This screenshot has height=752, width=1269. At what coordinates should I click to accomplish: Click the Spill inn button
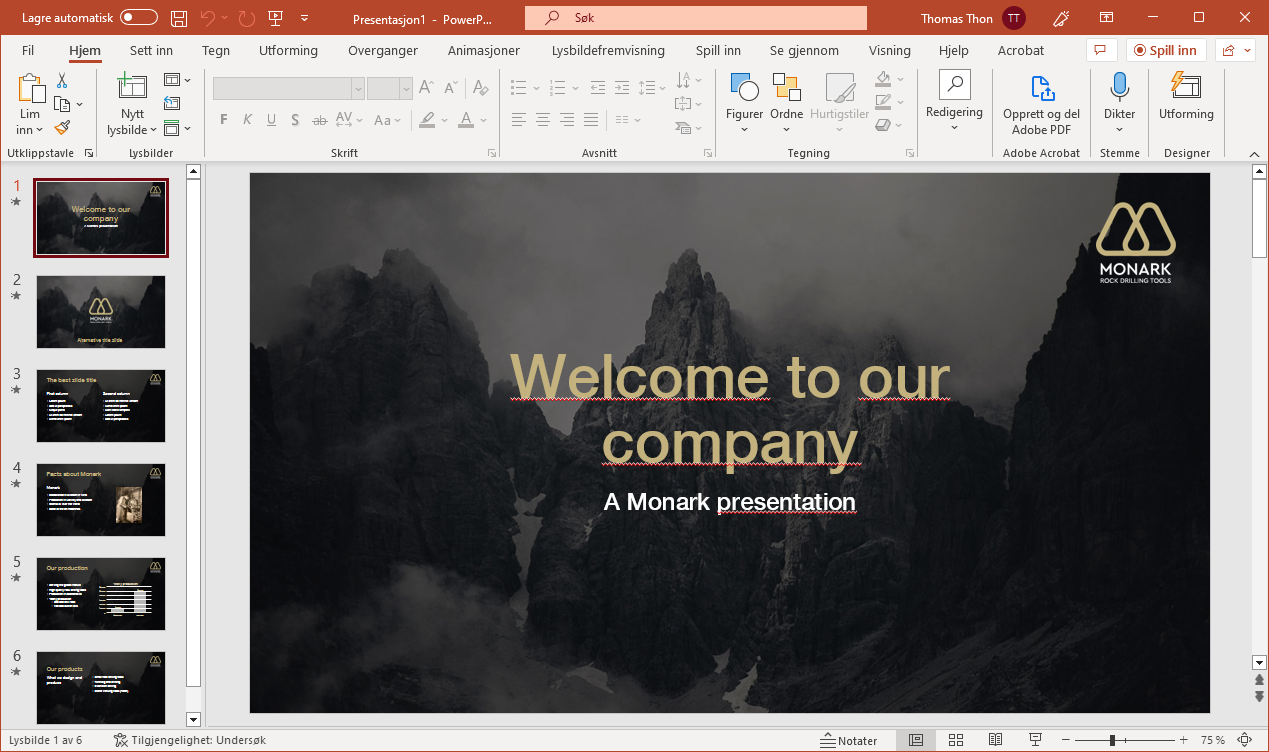point(1166,51)
